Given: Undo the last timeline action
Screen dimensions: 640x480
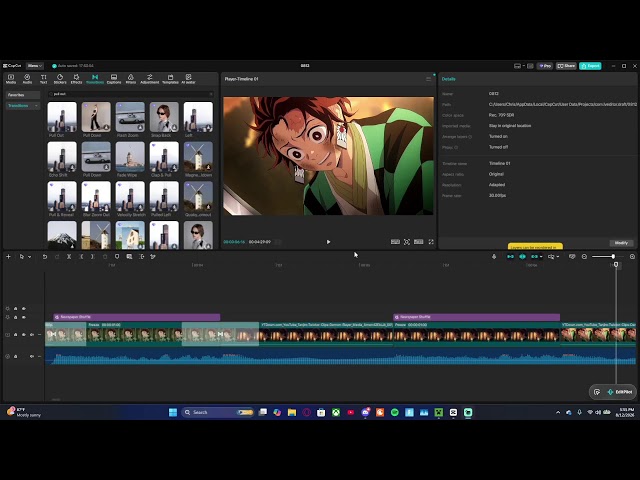Looking at the screenshot, I should click(45, 256).
